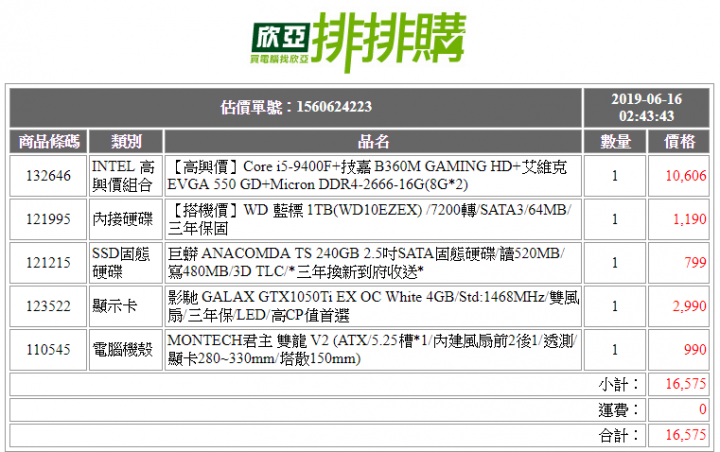The image size is (720, 452).
Task: Select product code 121995
Action: coord(48,219)
